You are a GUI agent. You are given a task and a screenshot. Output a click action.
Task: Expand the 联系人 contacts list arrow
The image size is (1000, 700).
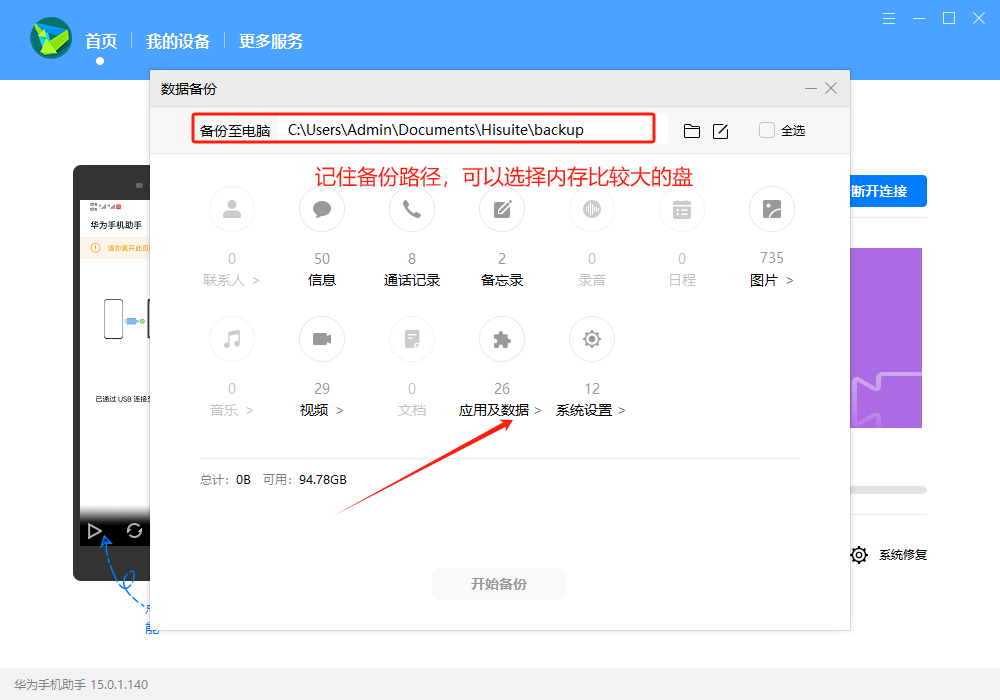pyautogui.click(x=256, y=281)
